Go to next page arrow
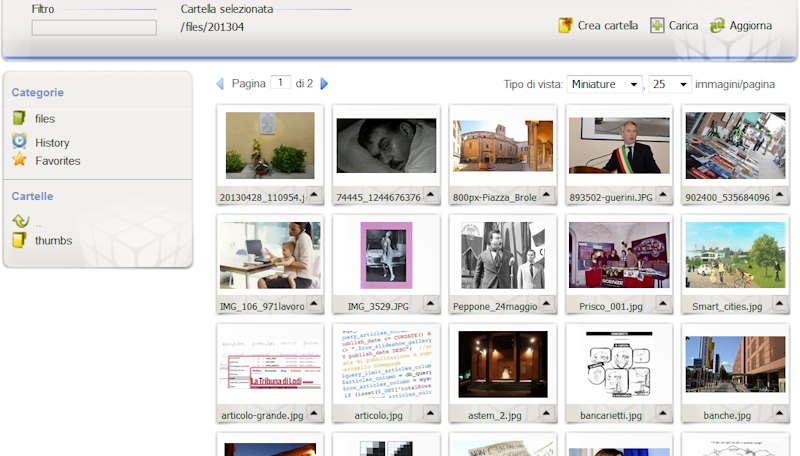Viewport: 800px width, 456px height. [x=324, y=84]
